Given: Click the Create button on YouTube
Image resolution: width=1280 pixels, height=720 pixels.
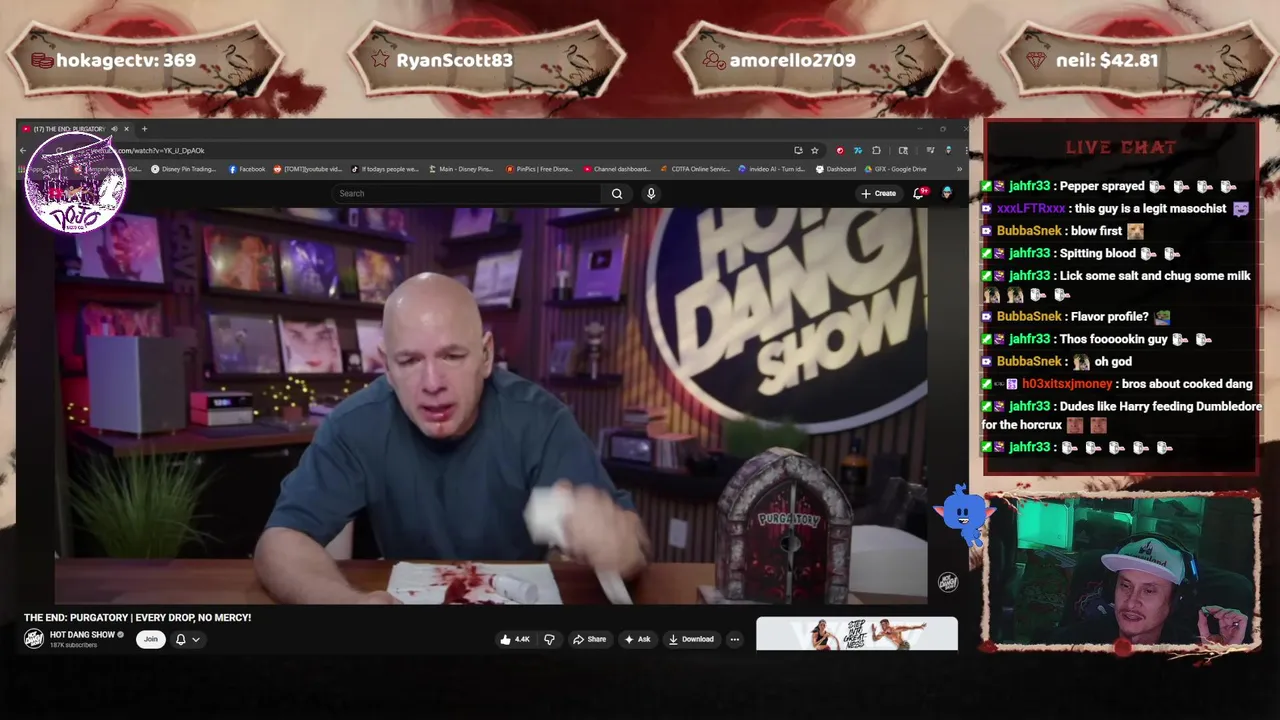Looking at the screenshot, I should click(879, 193).
